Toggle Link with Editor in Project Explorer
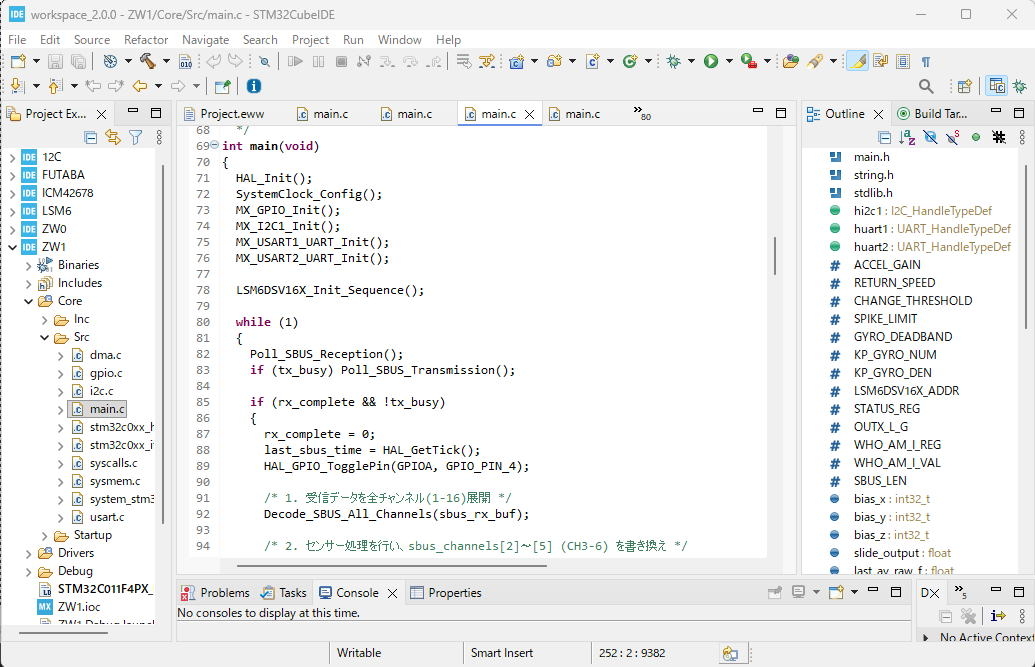Screen dimensions: 1035x667 pyautogui.click(x=113, y=137)
